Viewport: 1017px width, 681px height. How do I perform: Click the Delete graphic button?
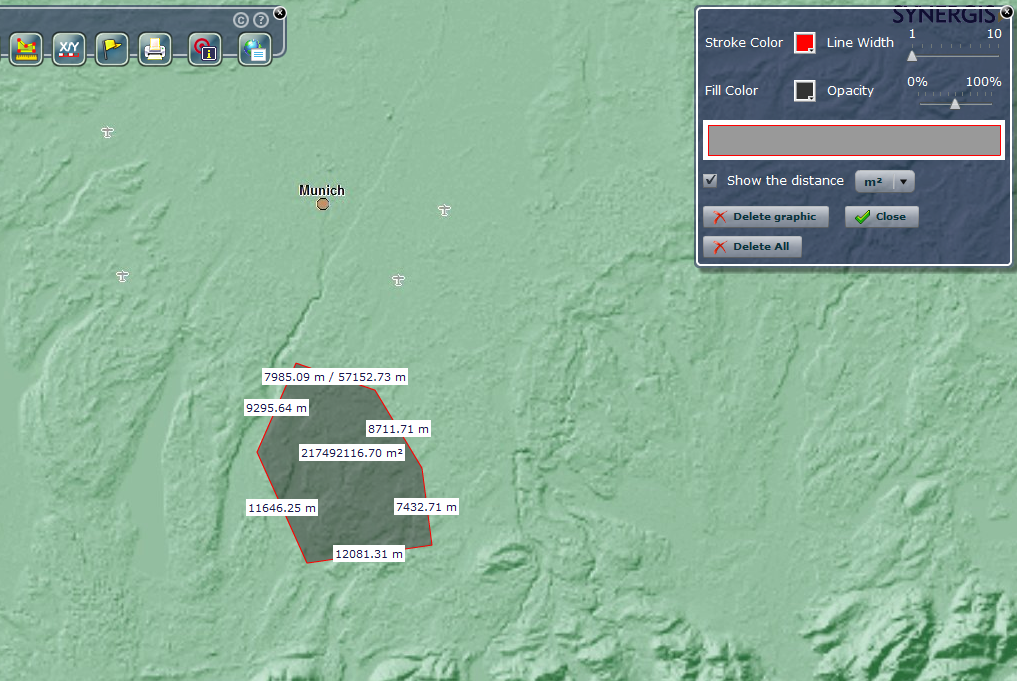click(x=765, y=217)
